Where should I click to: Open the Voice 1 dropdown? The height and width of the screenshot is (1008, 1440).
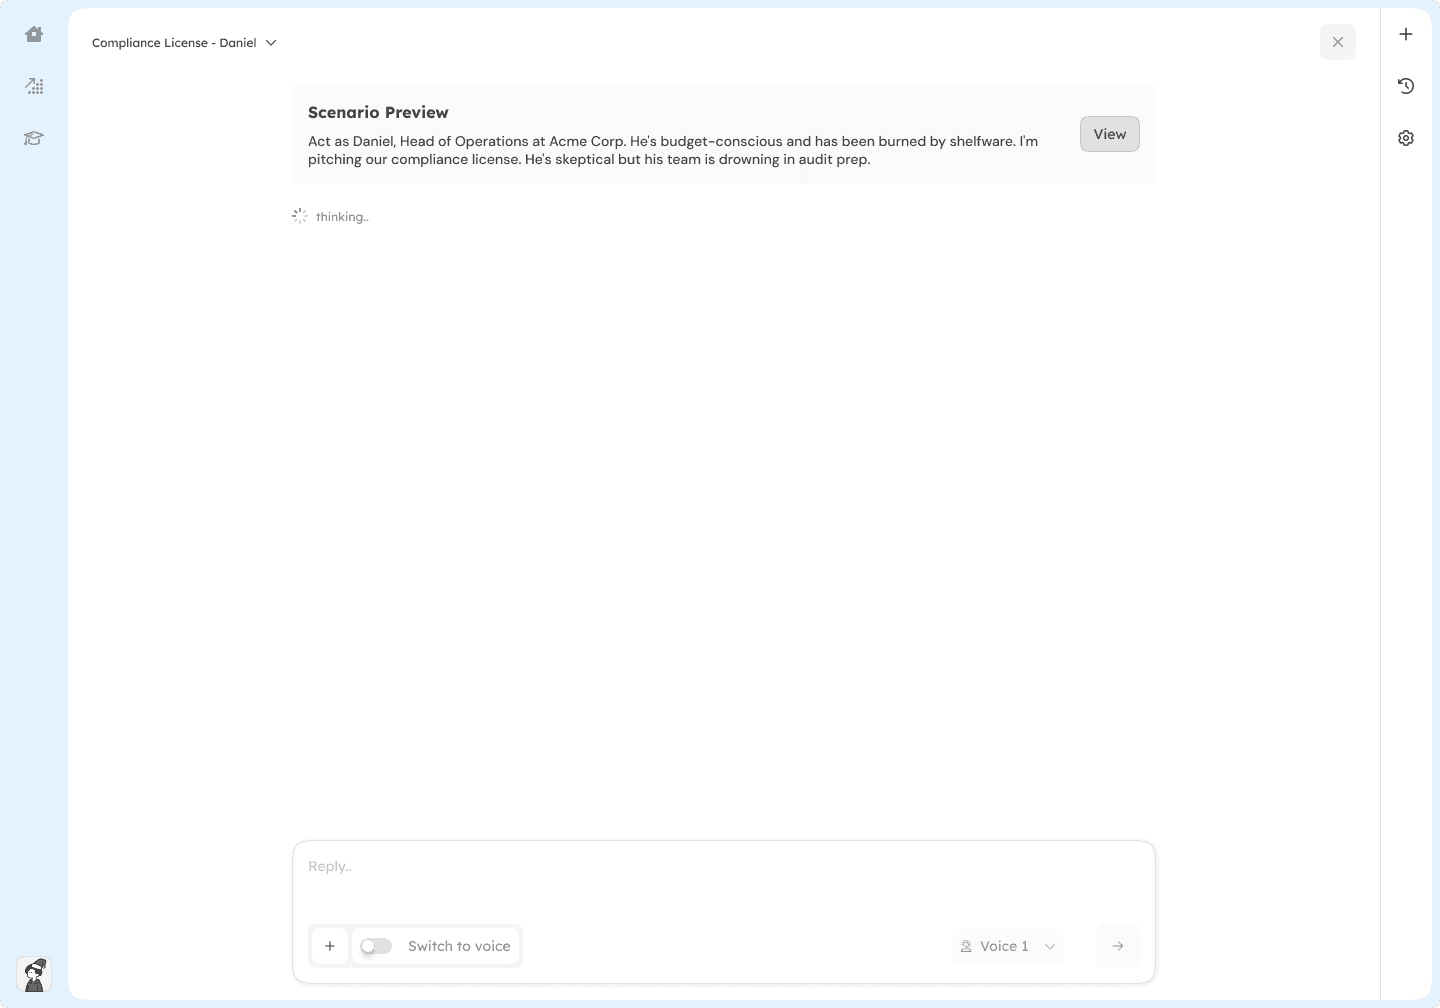pyautogui.click(x=1008, y=946)
